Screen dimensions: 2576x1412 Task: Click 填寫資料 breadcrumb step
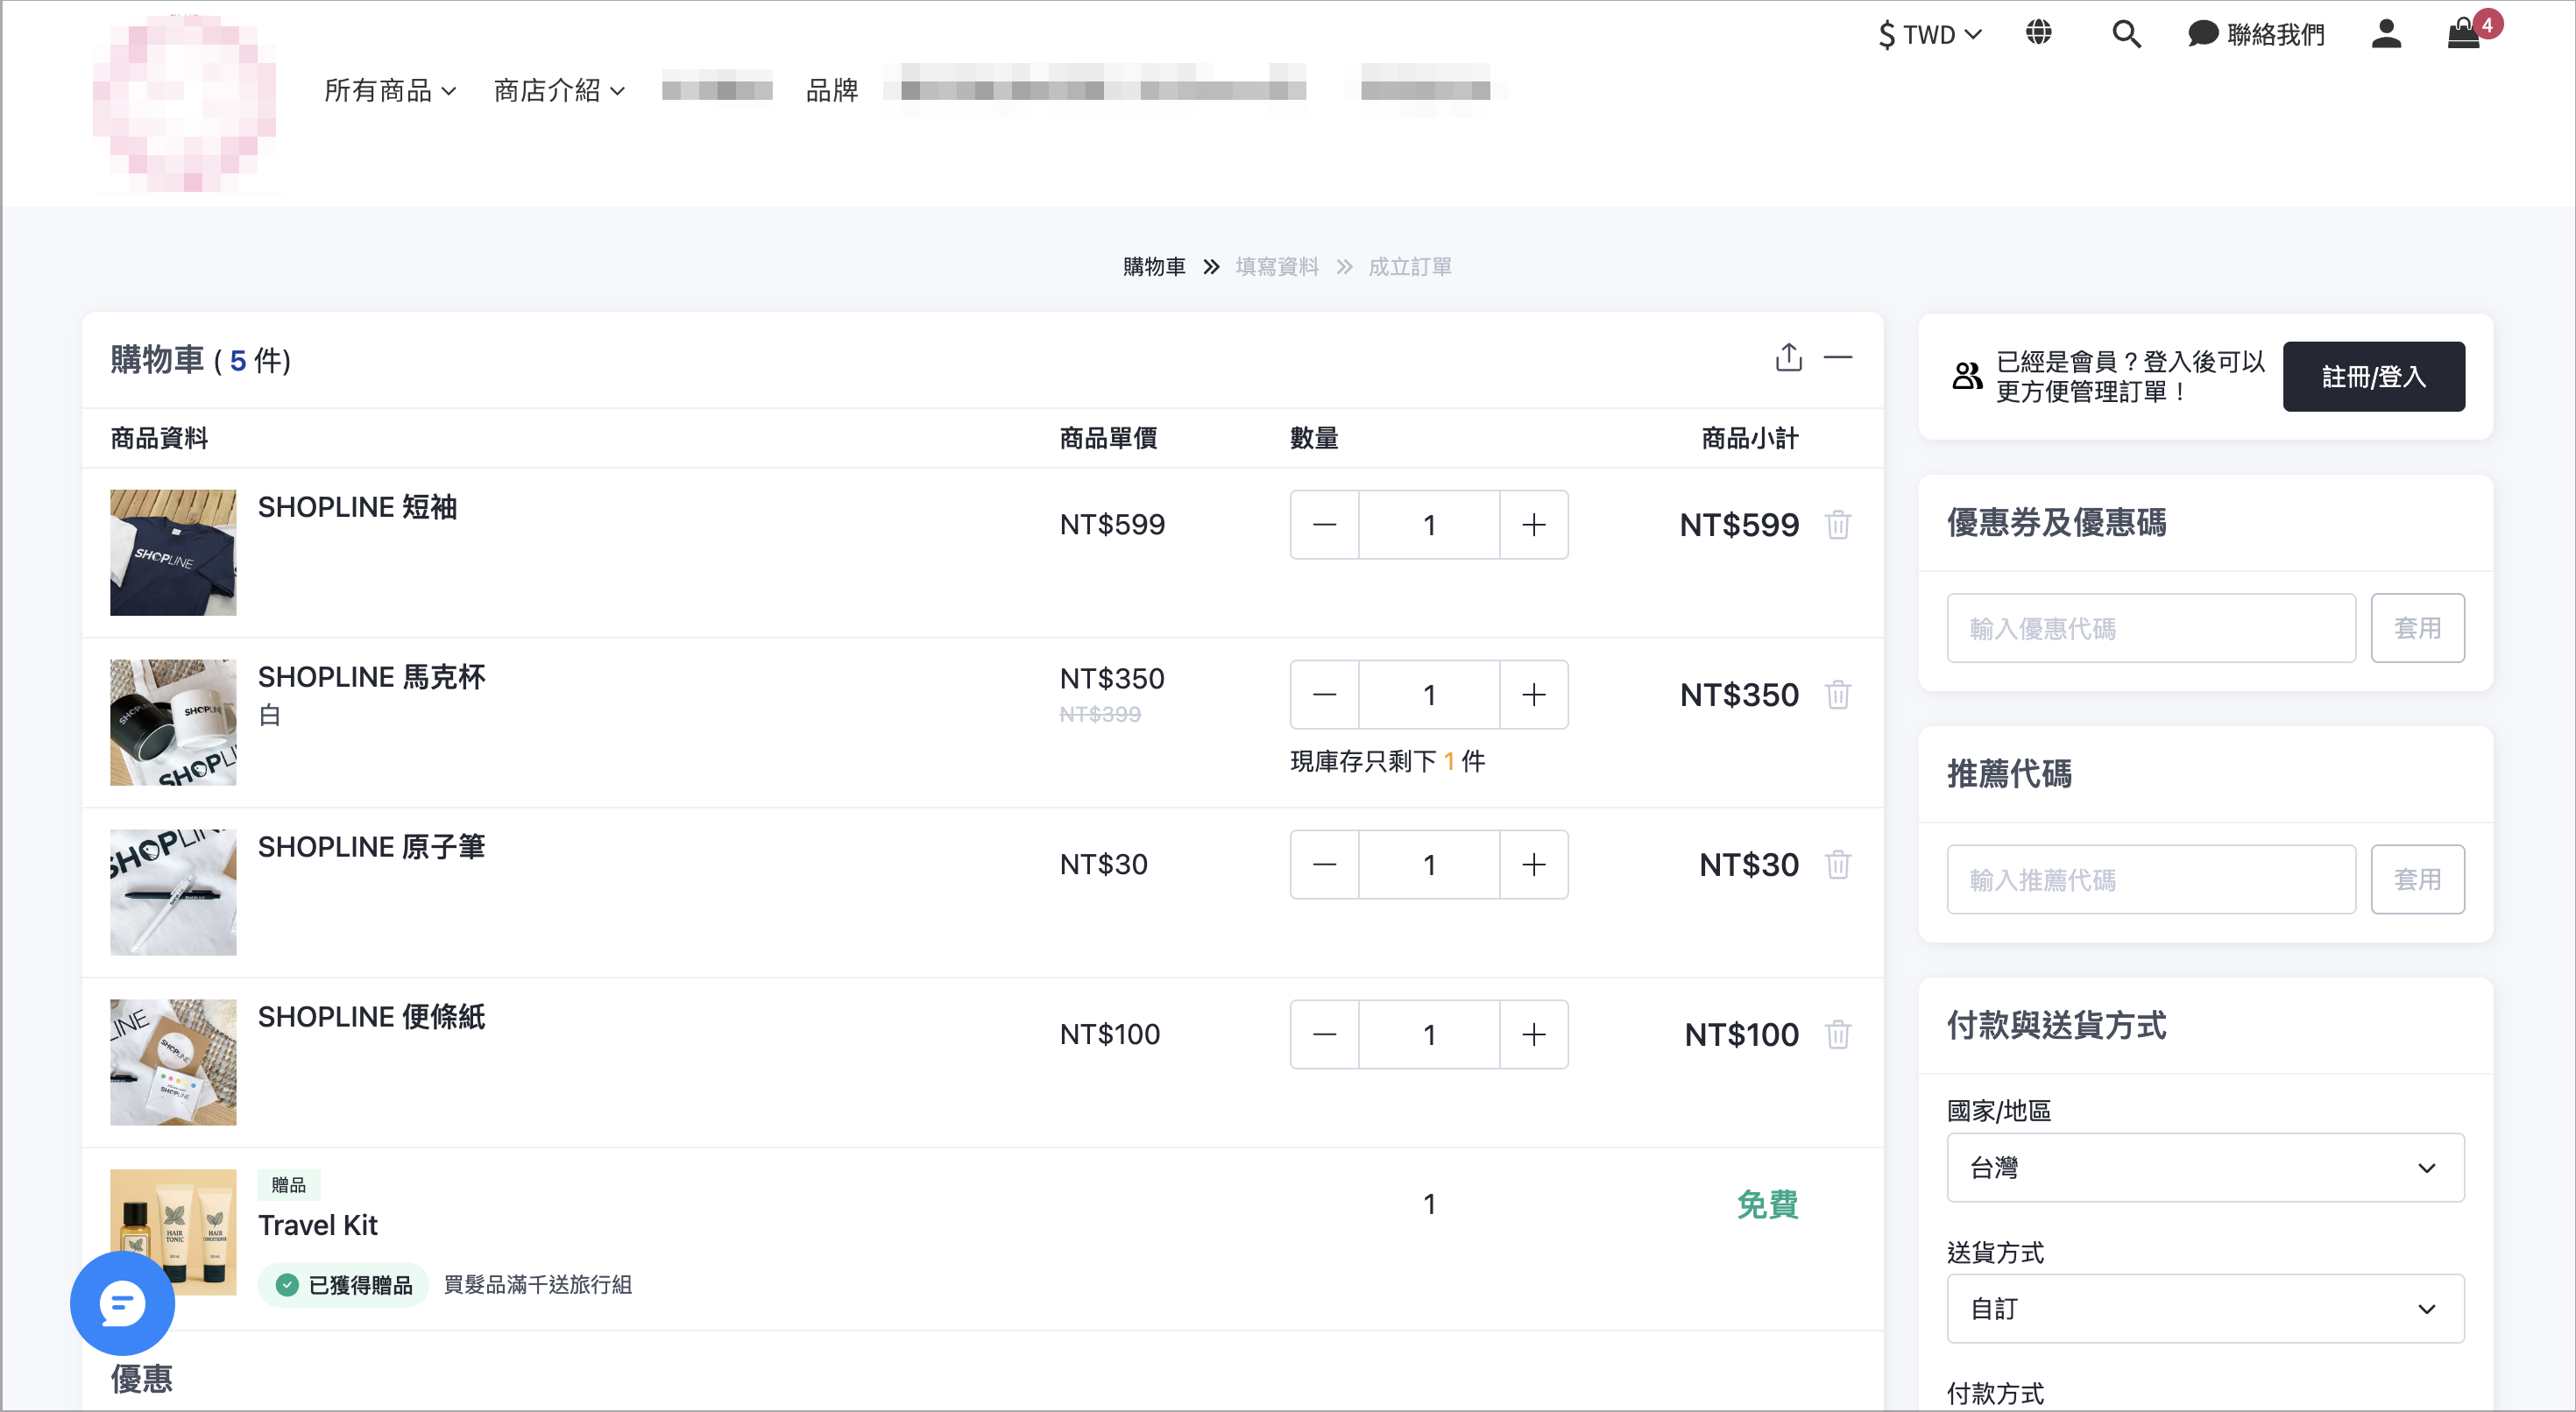tap(1277, 266)
